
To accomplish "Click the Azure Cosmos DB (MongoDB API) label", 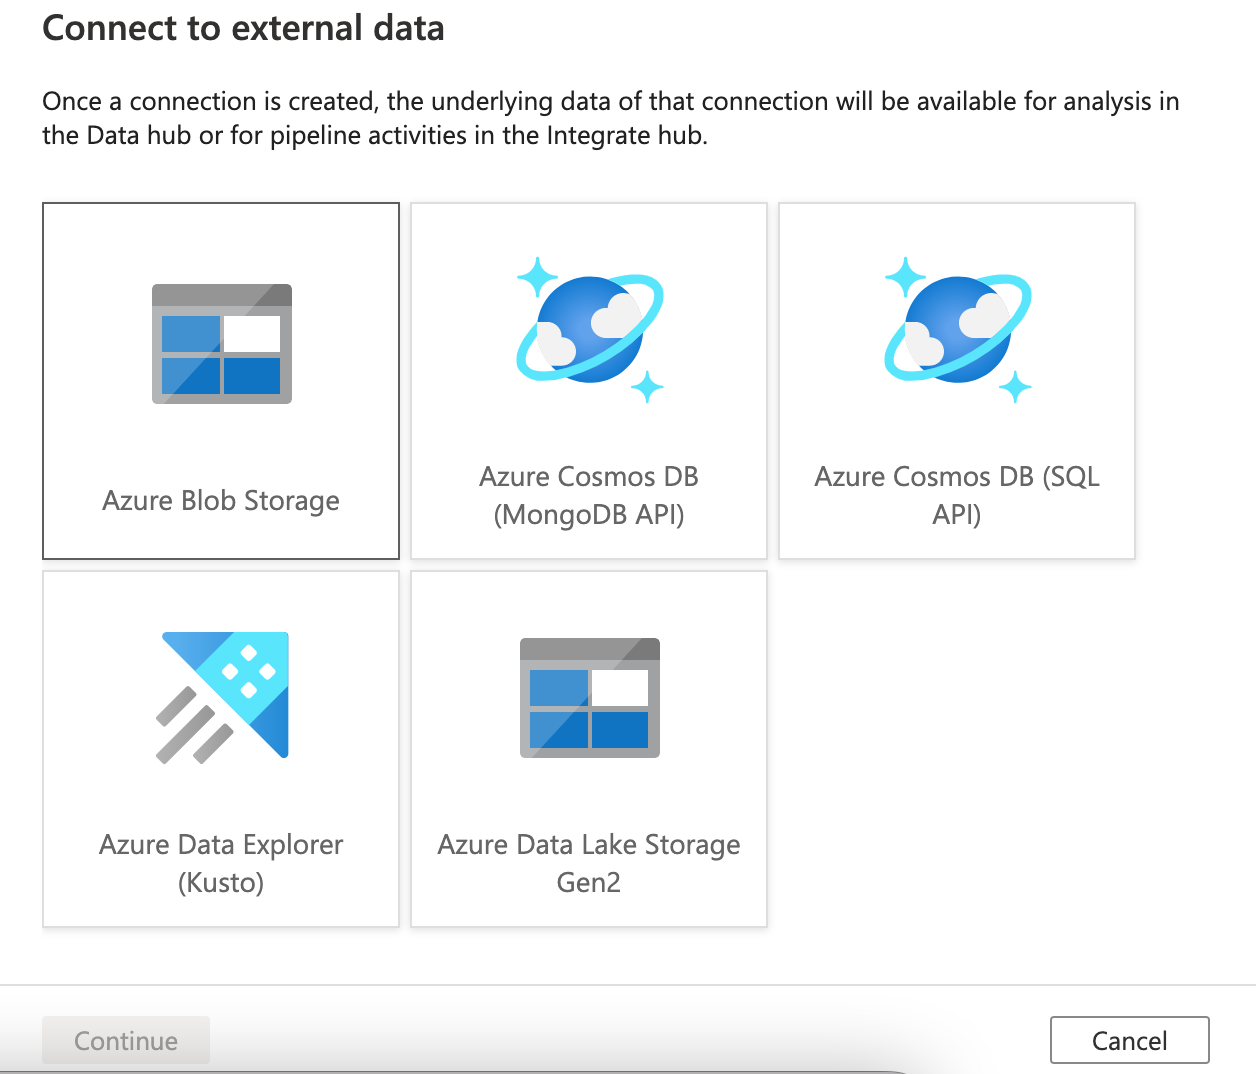I will click(x=588, y=495).
